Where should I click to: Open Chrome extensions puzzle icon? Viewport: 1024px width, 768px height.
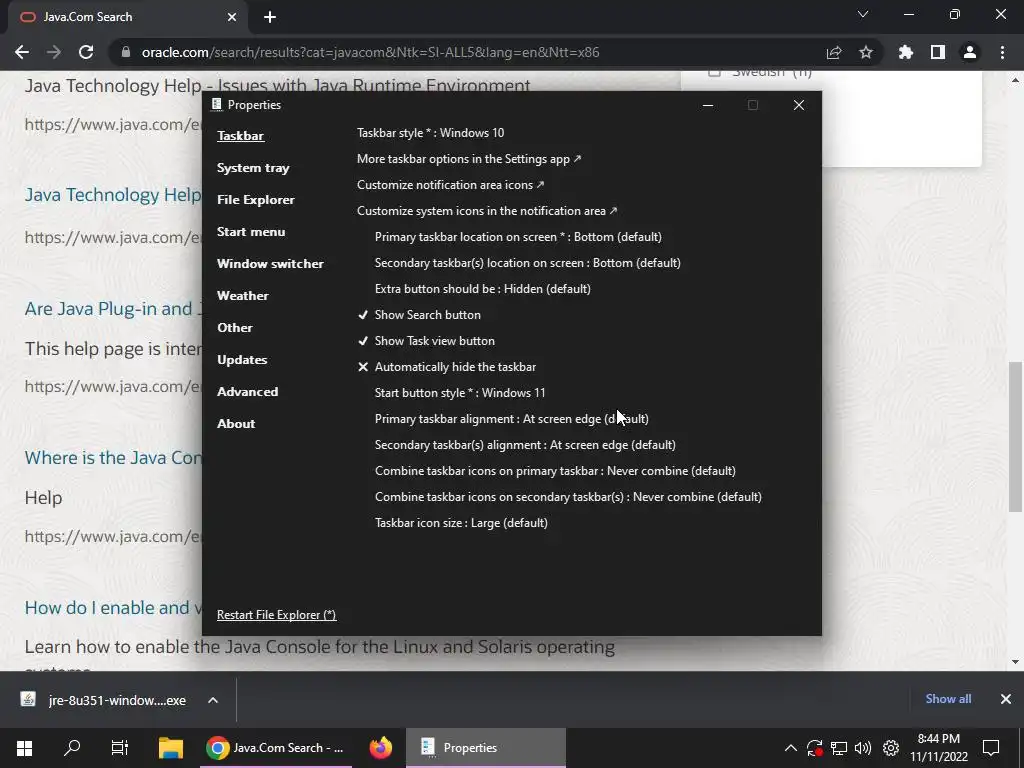[906, 52]
